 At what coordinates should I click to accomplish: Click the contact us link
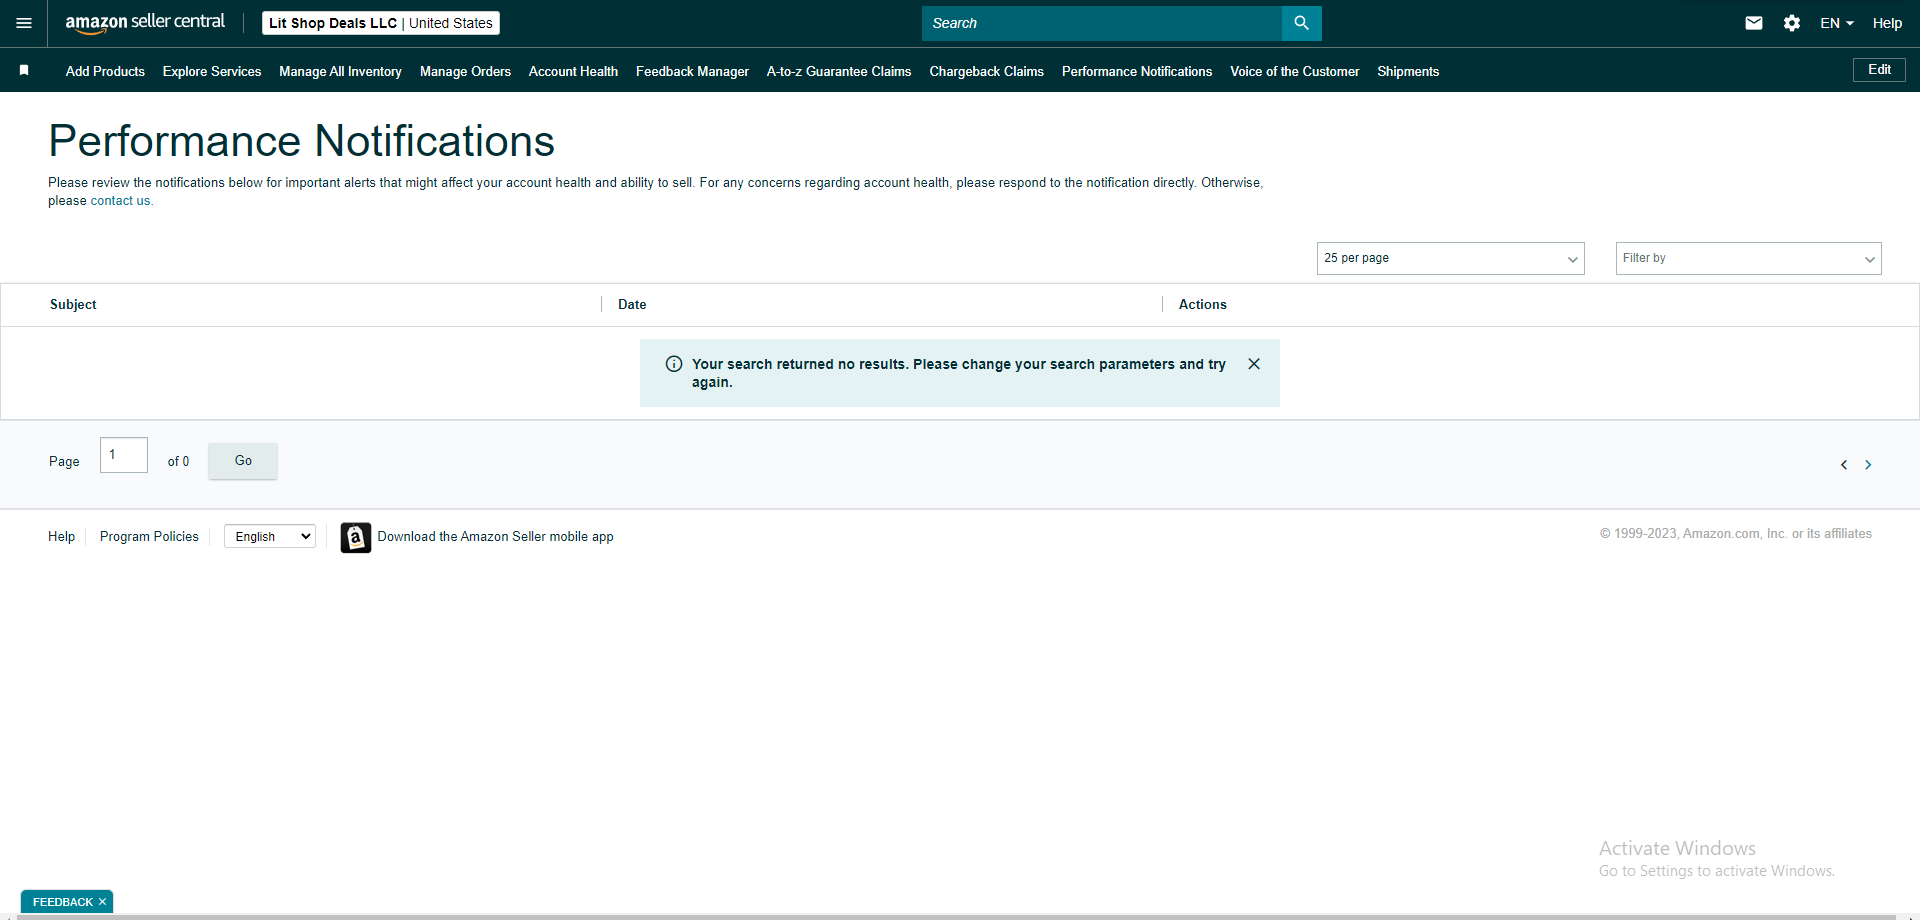(x=121, y=201)
